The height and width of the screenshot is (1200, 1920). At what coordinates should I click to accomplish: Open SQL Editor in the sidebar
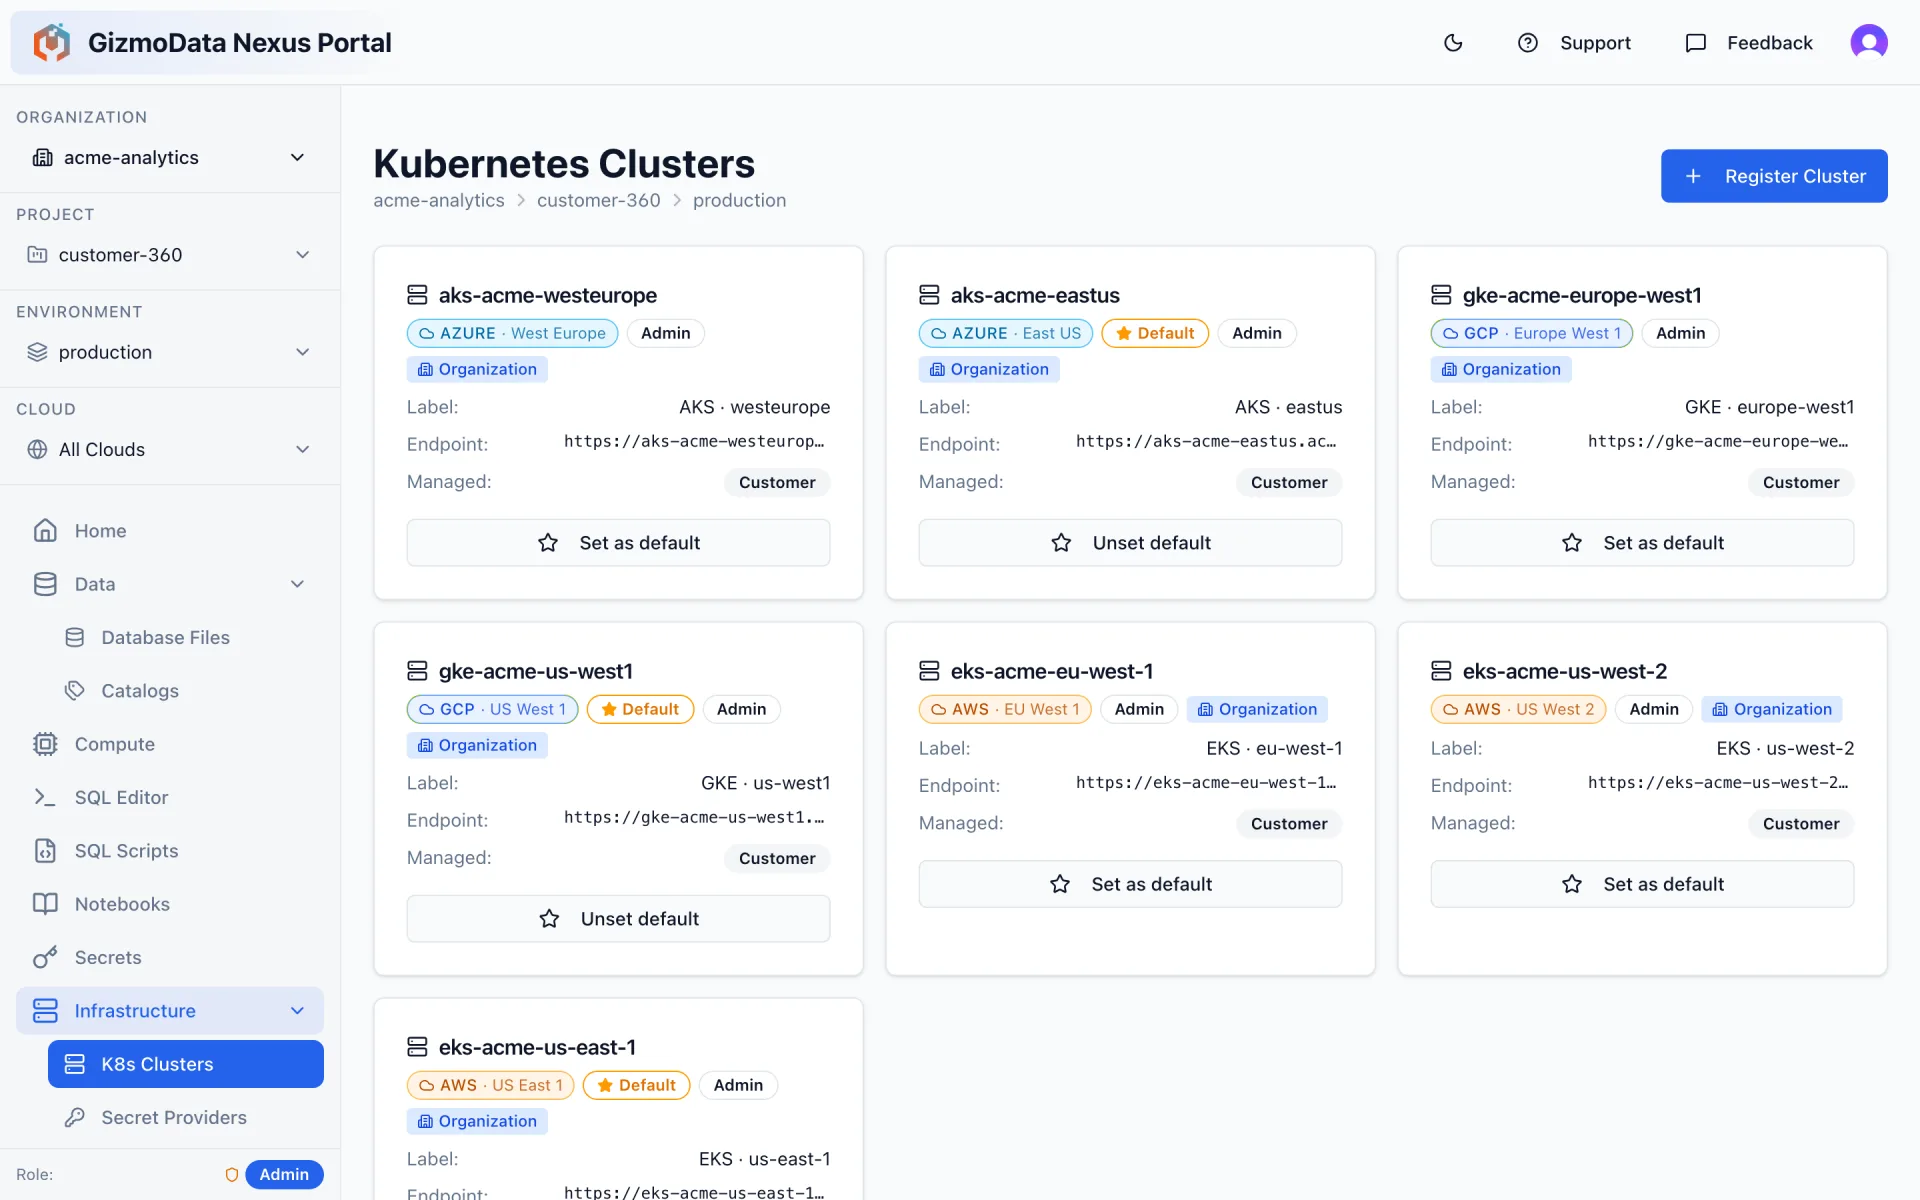(170, 797)
